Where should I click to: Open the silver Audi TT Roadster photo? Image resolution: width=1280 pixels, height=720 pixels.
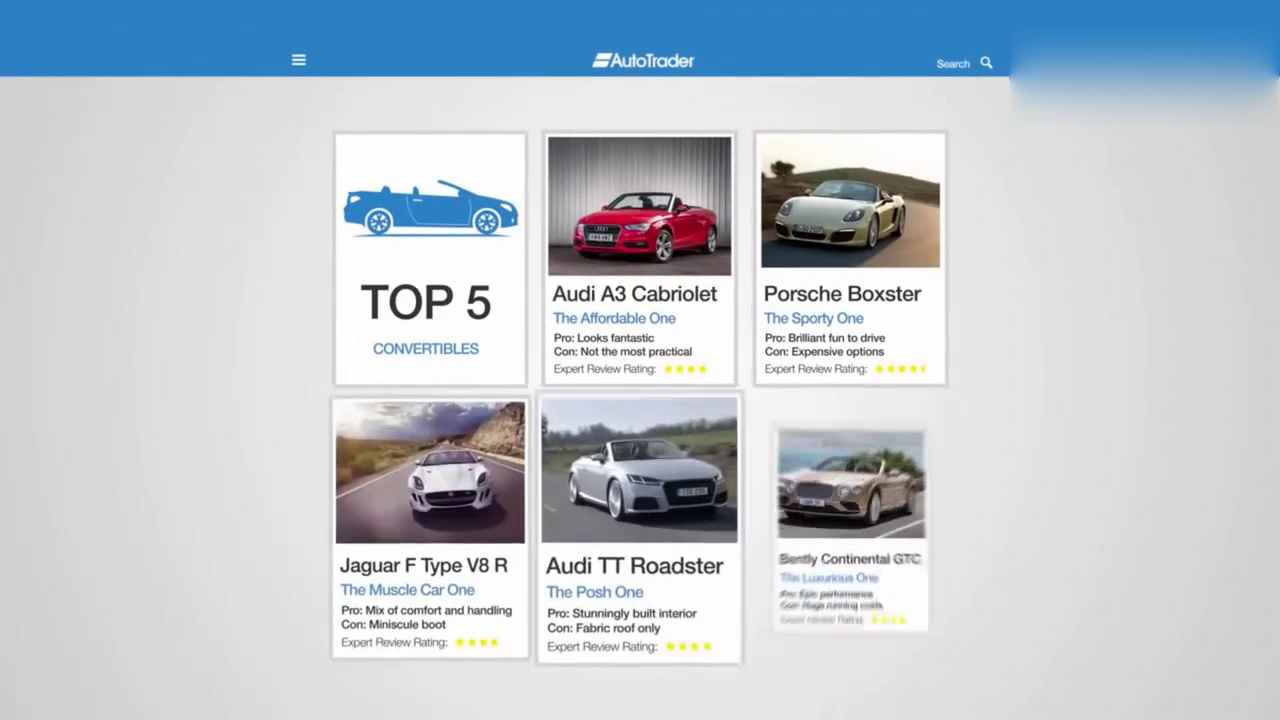click(639, 470)
